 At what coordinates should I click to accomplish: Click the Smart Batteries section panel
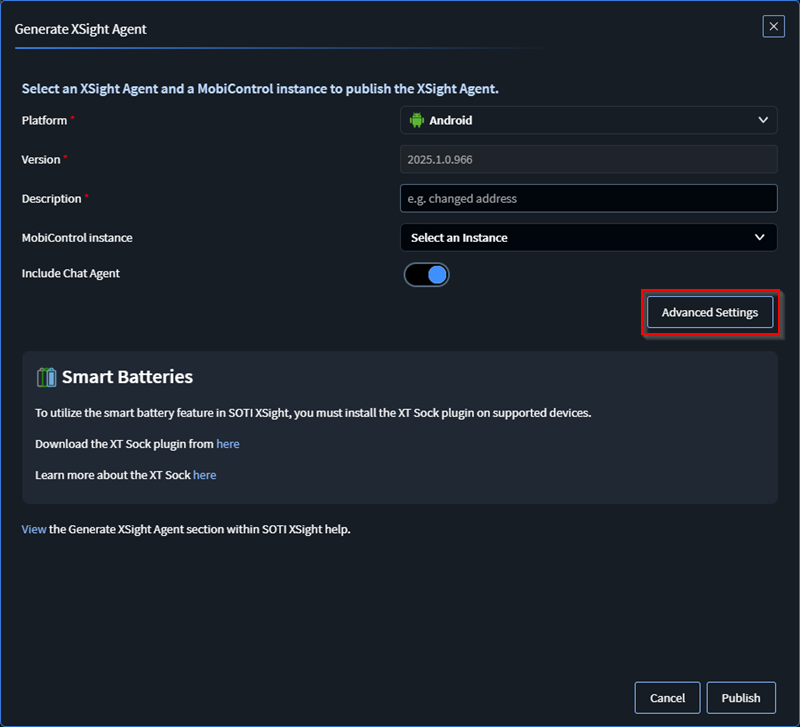(400, 427)
